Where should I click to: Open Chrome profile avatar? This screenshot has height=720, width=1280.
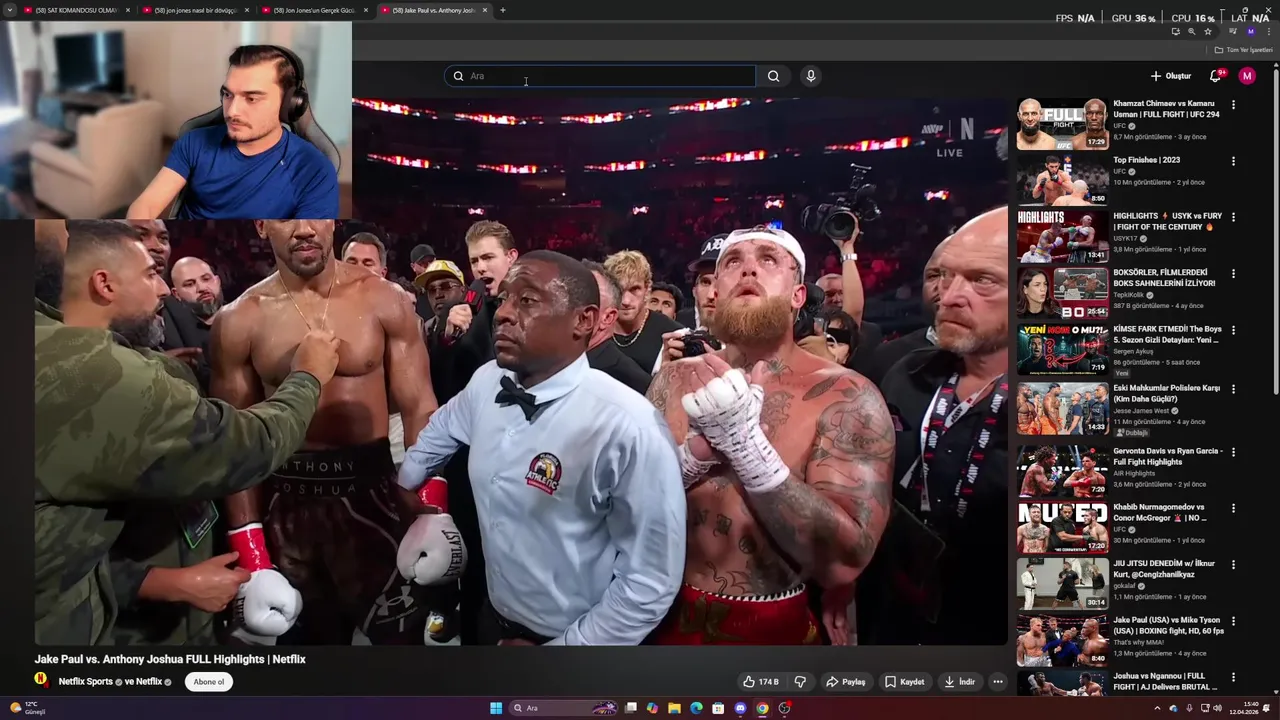coord(1250,32)
